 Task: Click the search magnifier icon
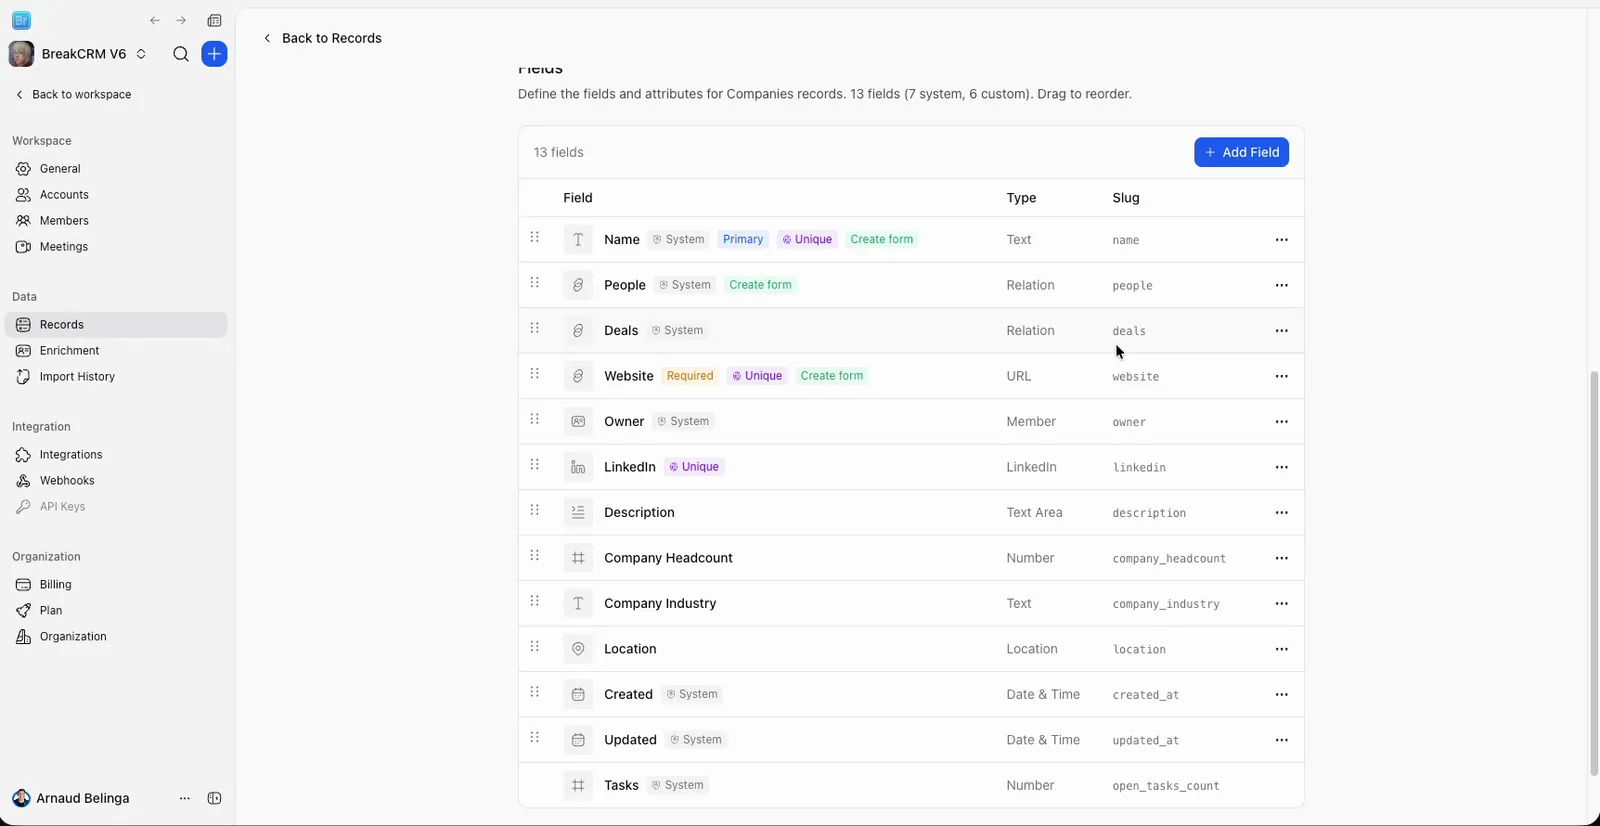tap(181, 54)
